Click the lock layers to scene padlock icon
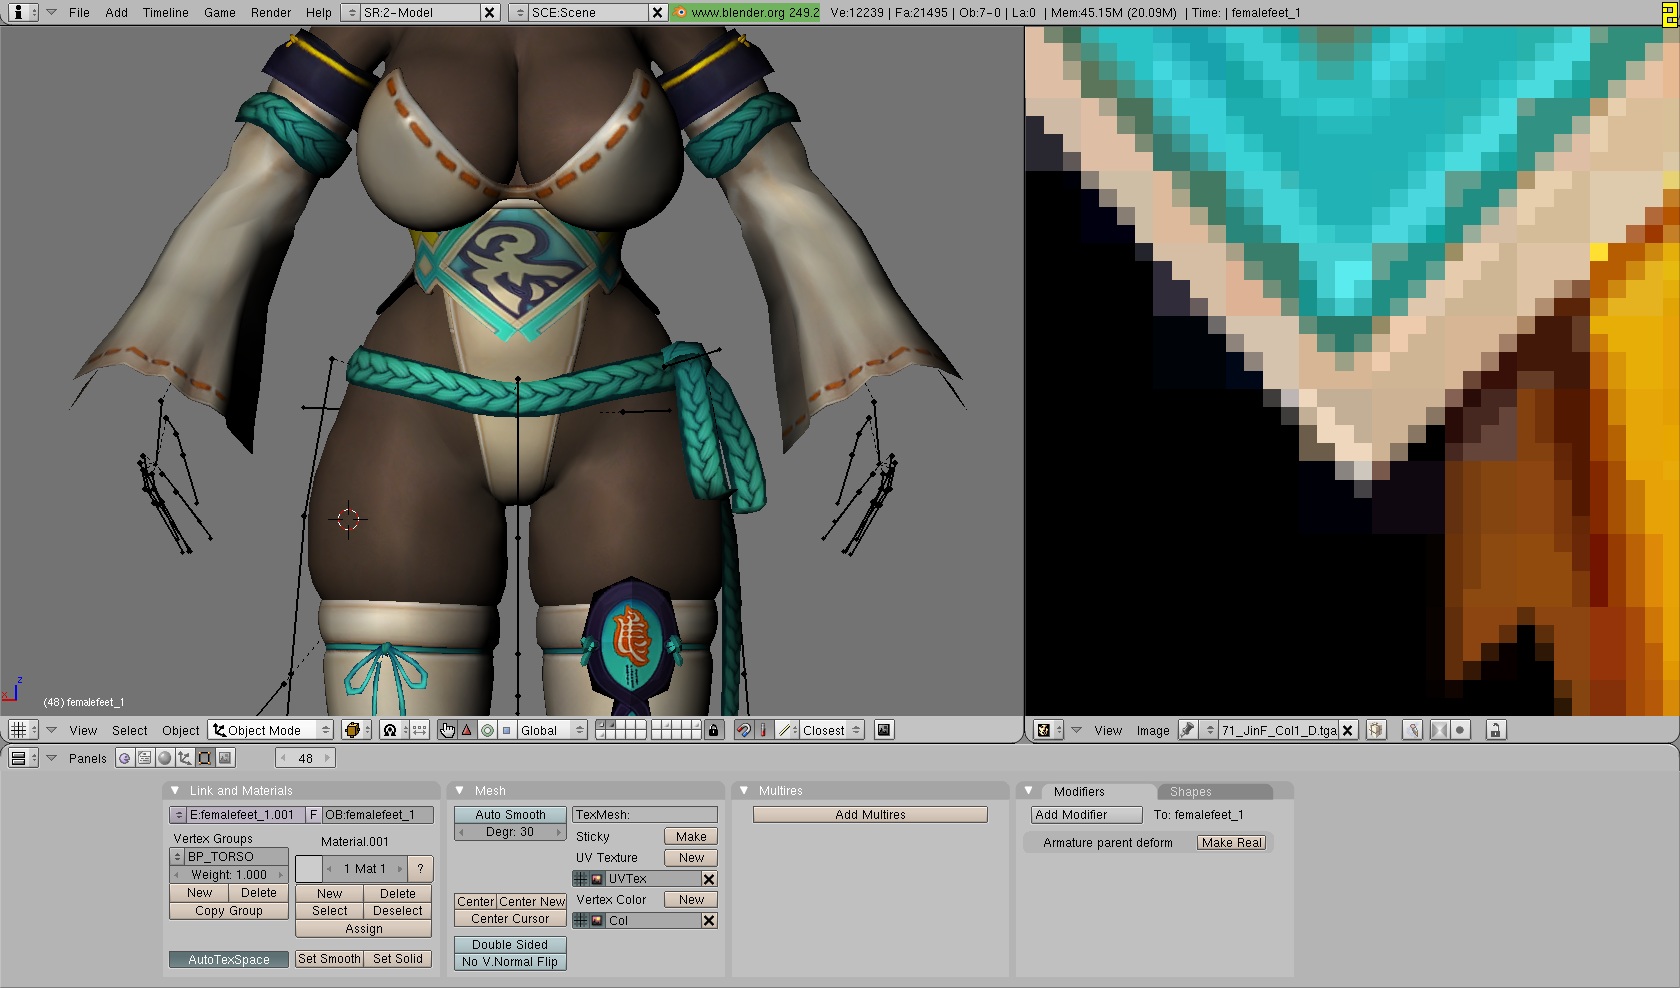1680x988 pixels. coord(713,730)
